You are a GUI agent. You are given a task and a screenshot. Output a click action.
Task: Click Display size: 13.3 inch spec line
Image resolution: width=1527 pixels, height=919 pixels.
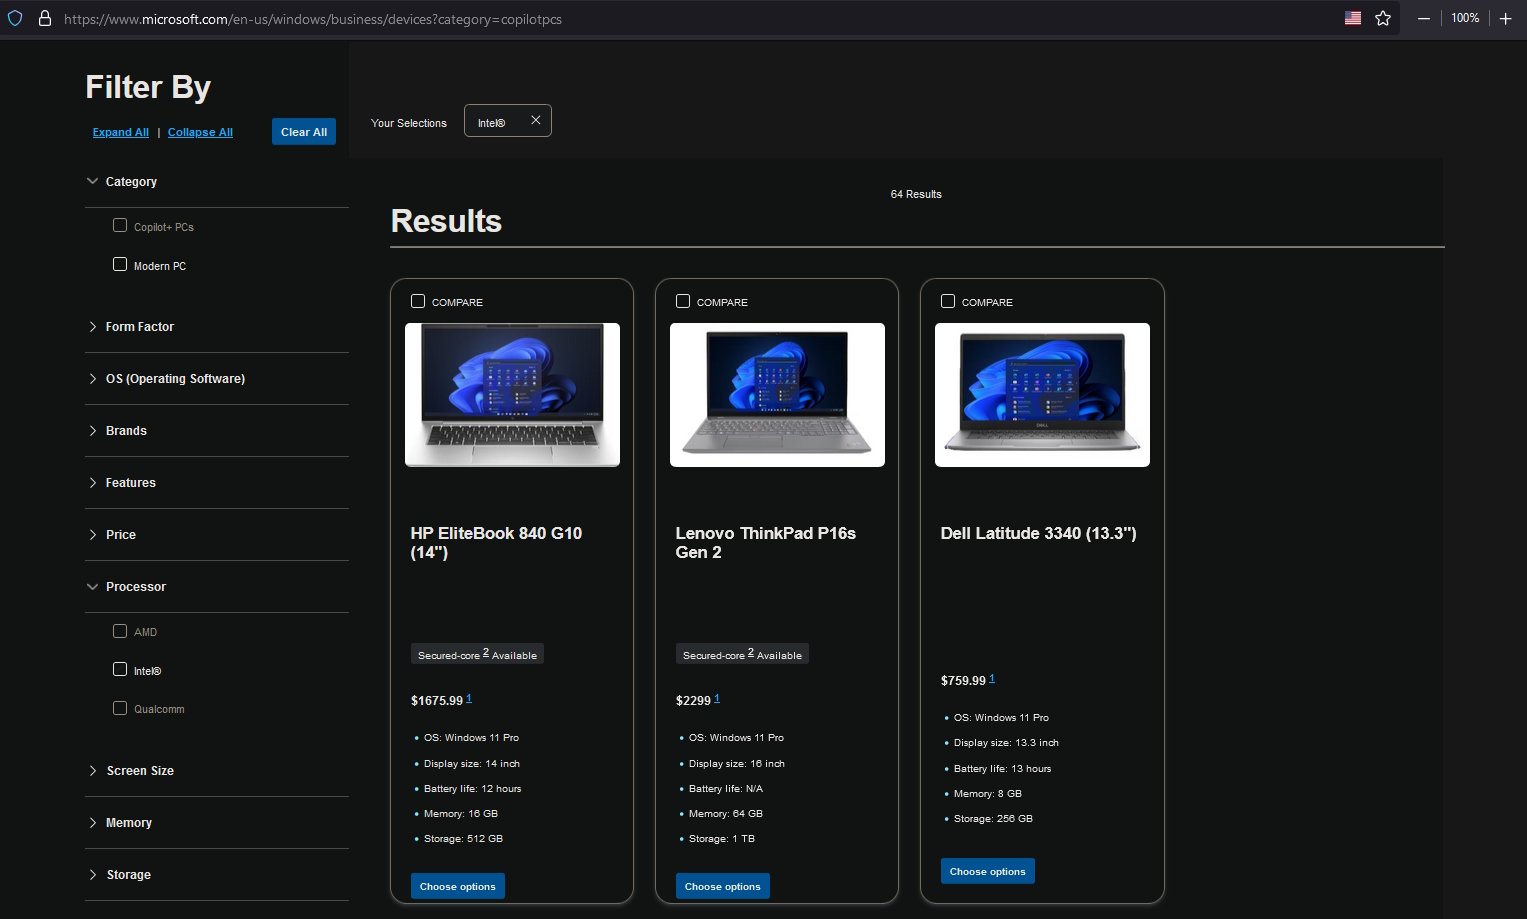(1006, 743)
